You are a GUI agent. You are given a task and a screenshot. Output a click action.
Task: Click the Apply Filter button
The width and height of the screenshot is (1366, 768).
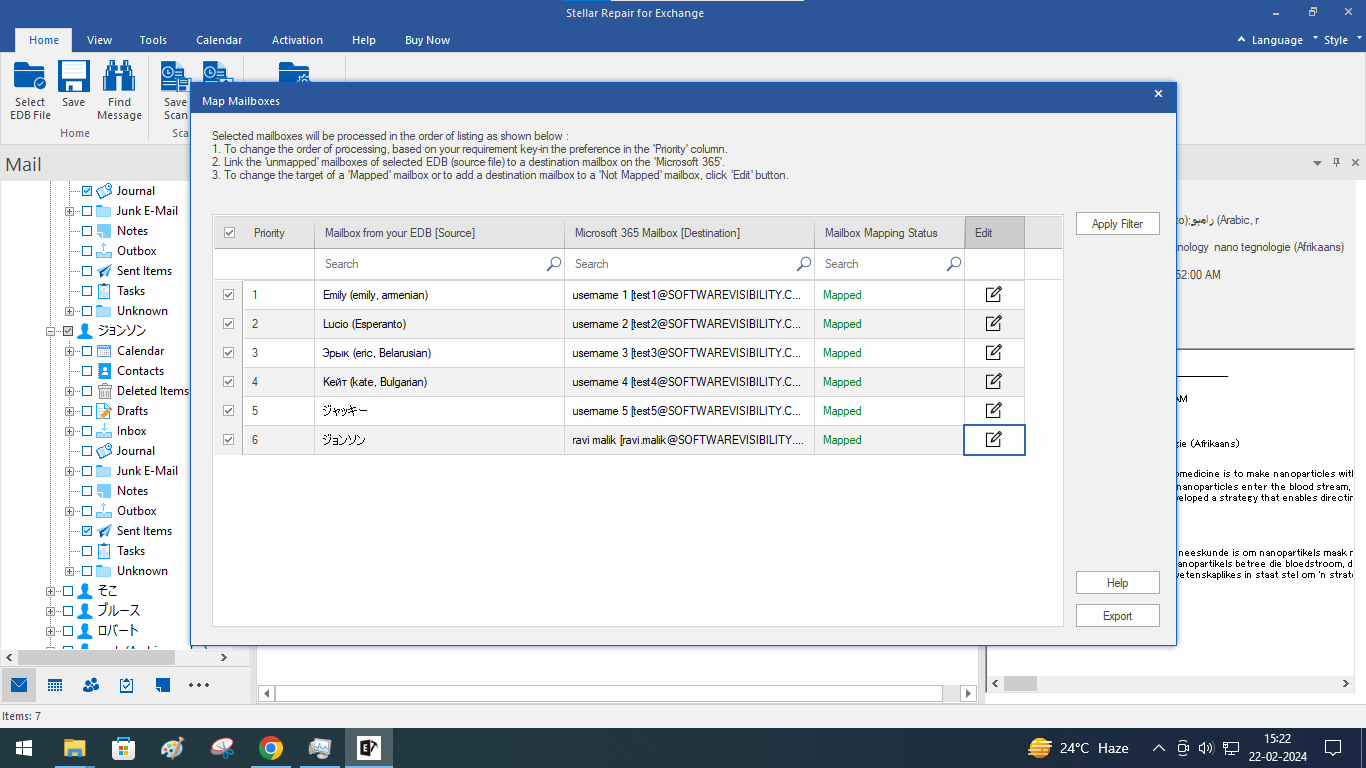(x=1117, y=224)
